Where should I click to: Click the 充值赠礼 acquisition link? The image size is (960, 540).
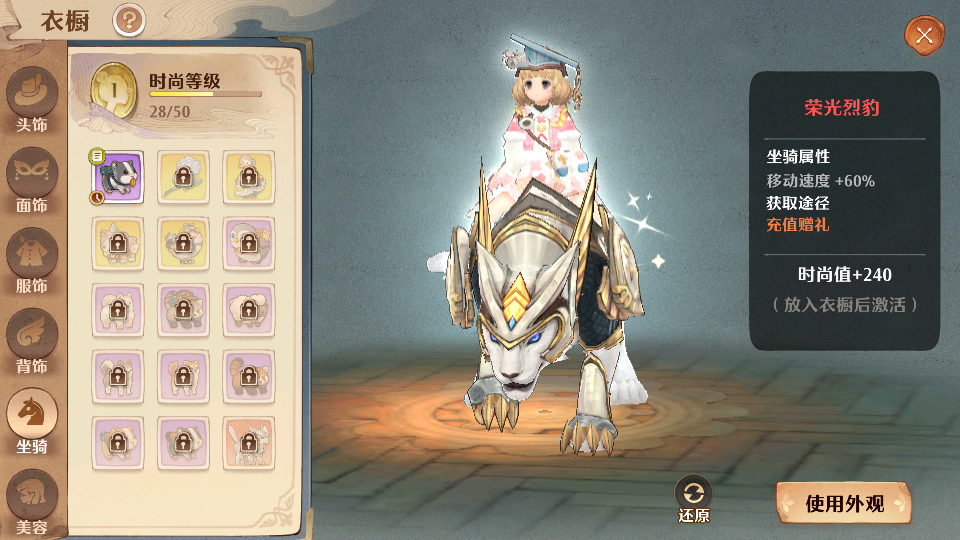click(x=798, y=225)
